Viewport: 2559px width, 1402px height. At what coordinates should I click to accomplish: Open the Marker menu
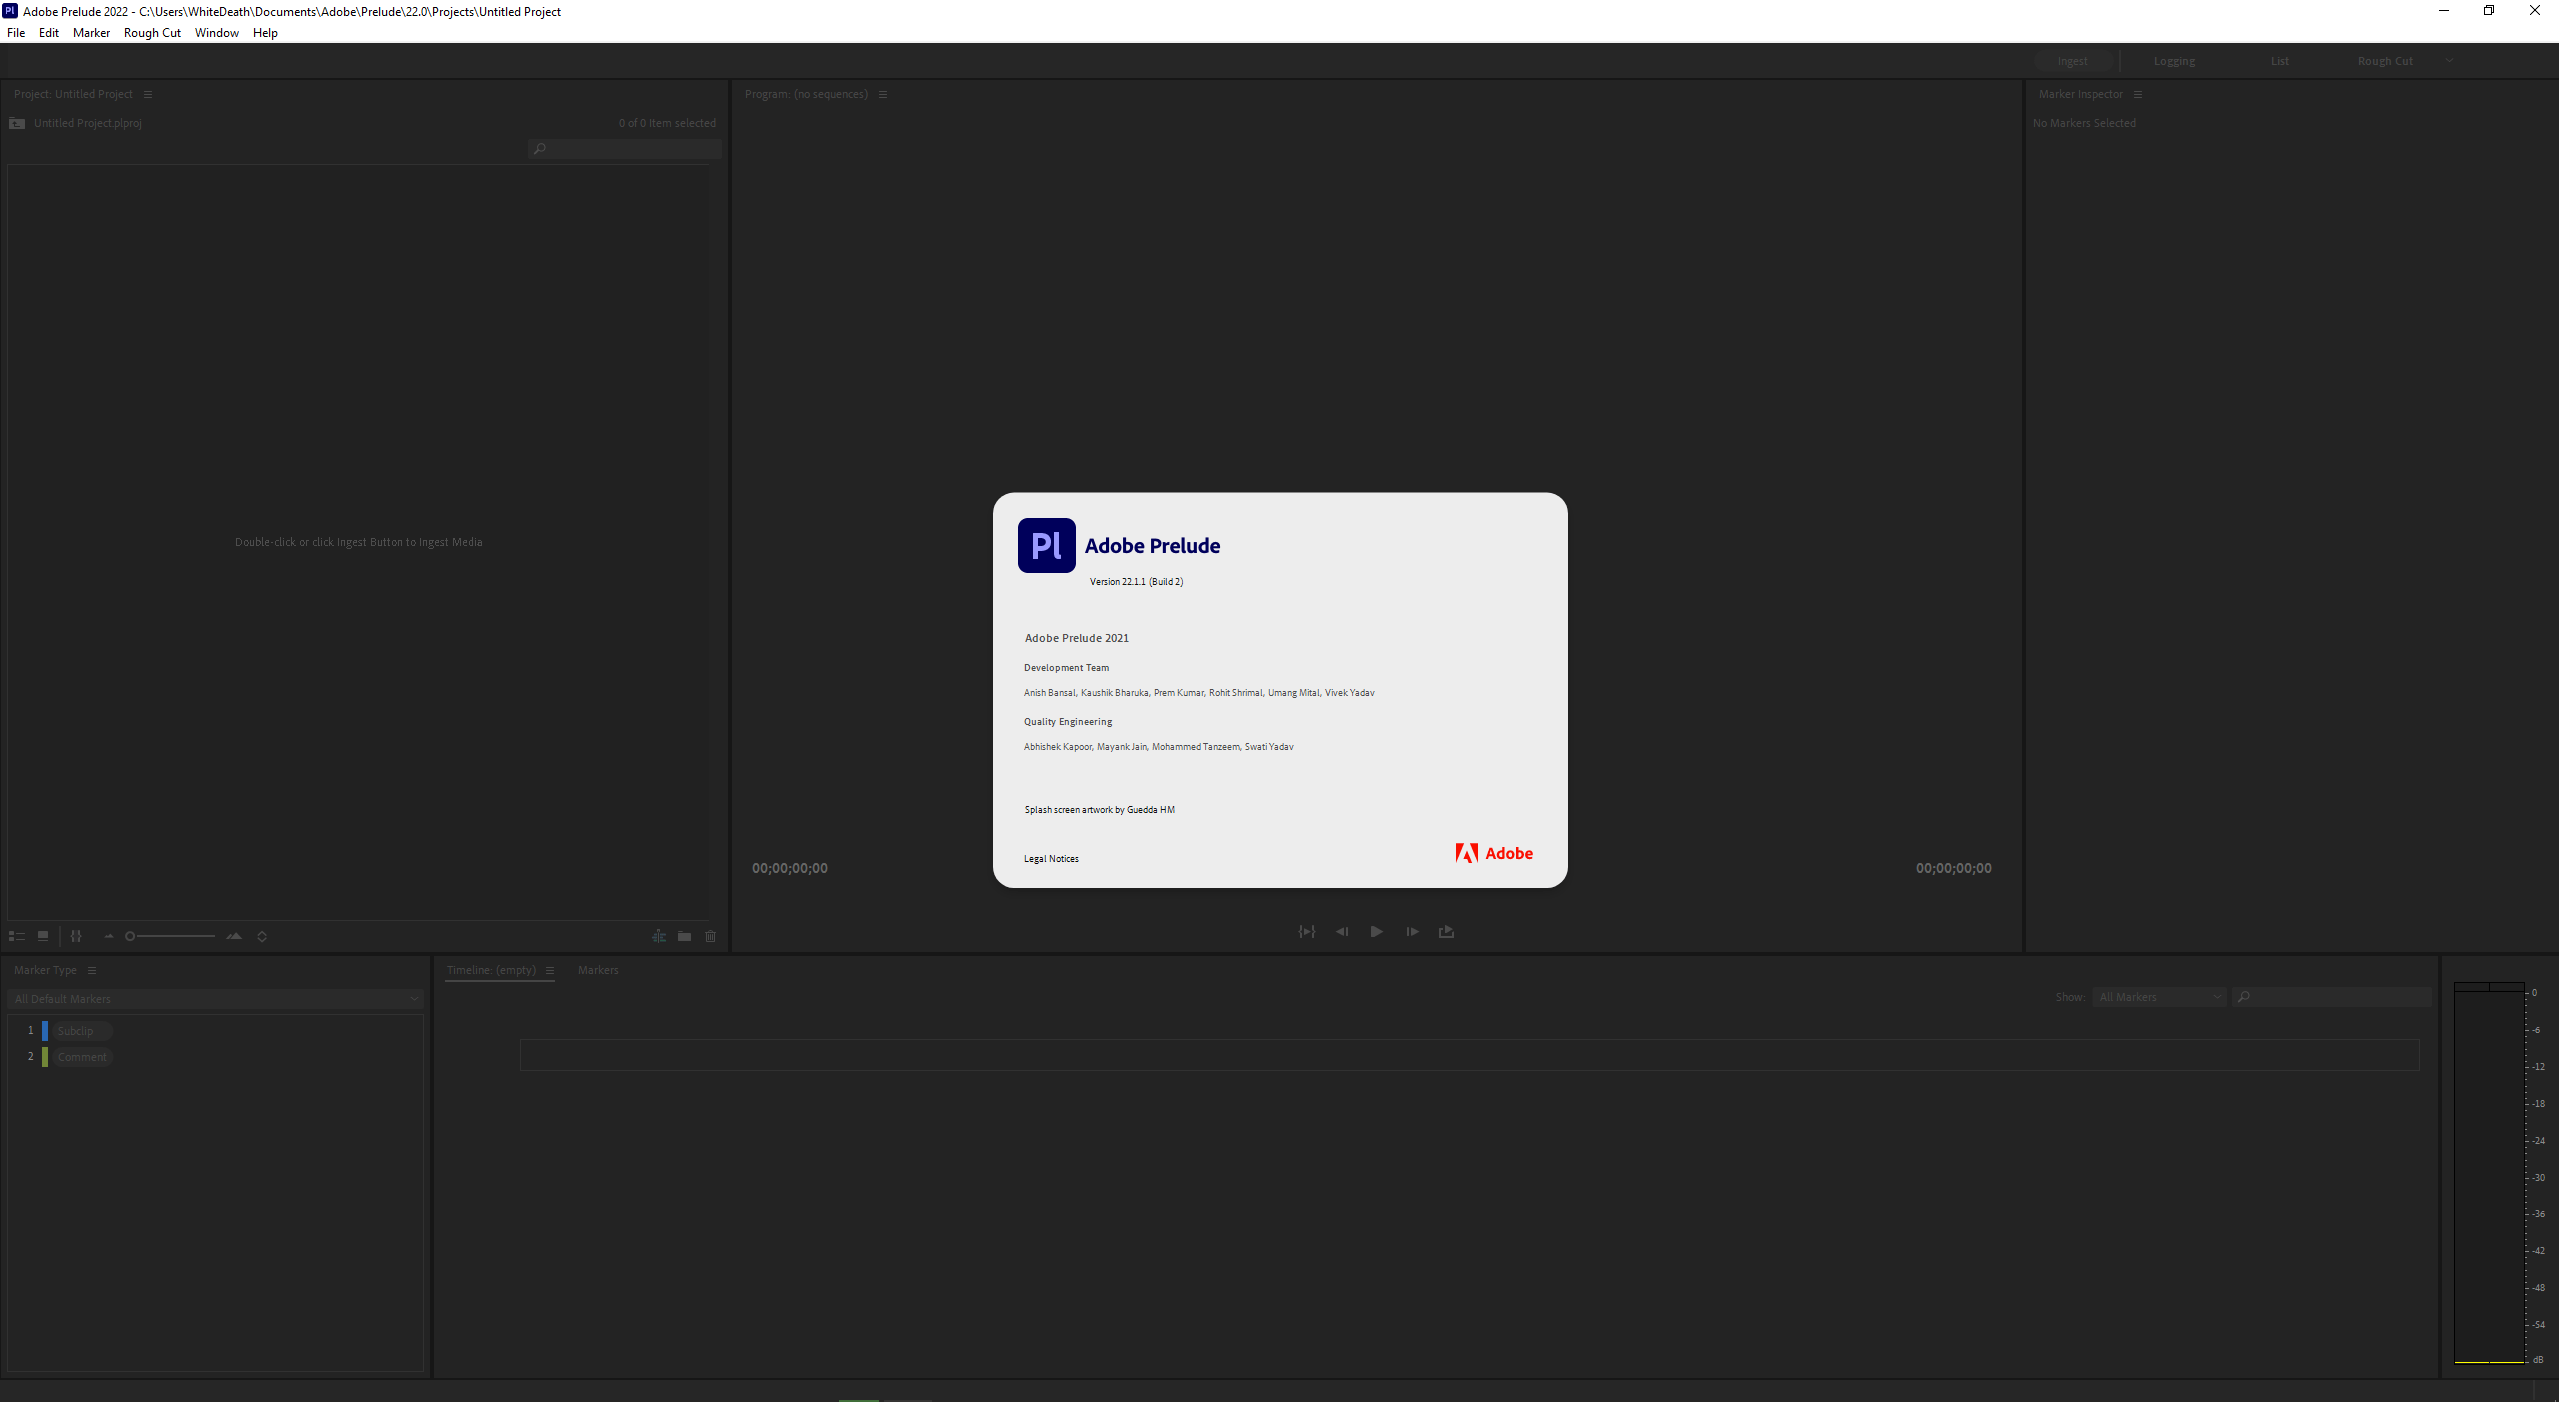click(x=91, y=33)
